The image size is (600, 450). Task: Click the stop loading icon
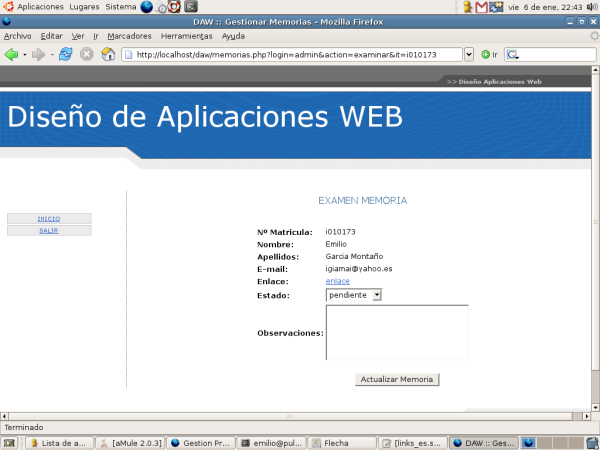pos(87,54)
